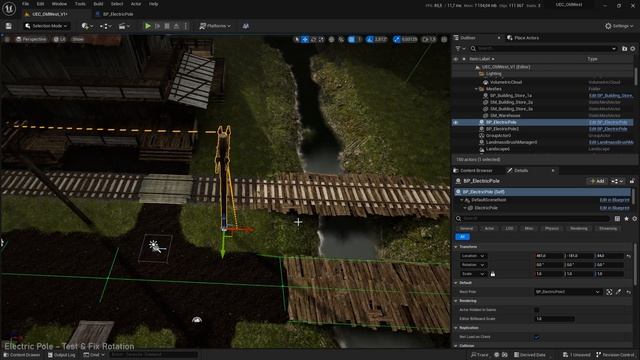Open Selection Mode dropdown
The image size is (640, 360).
46,26
